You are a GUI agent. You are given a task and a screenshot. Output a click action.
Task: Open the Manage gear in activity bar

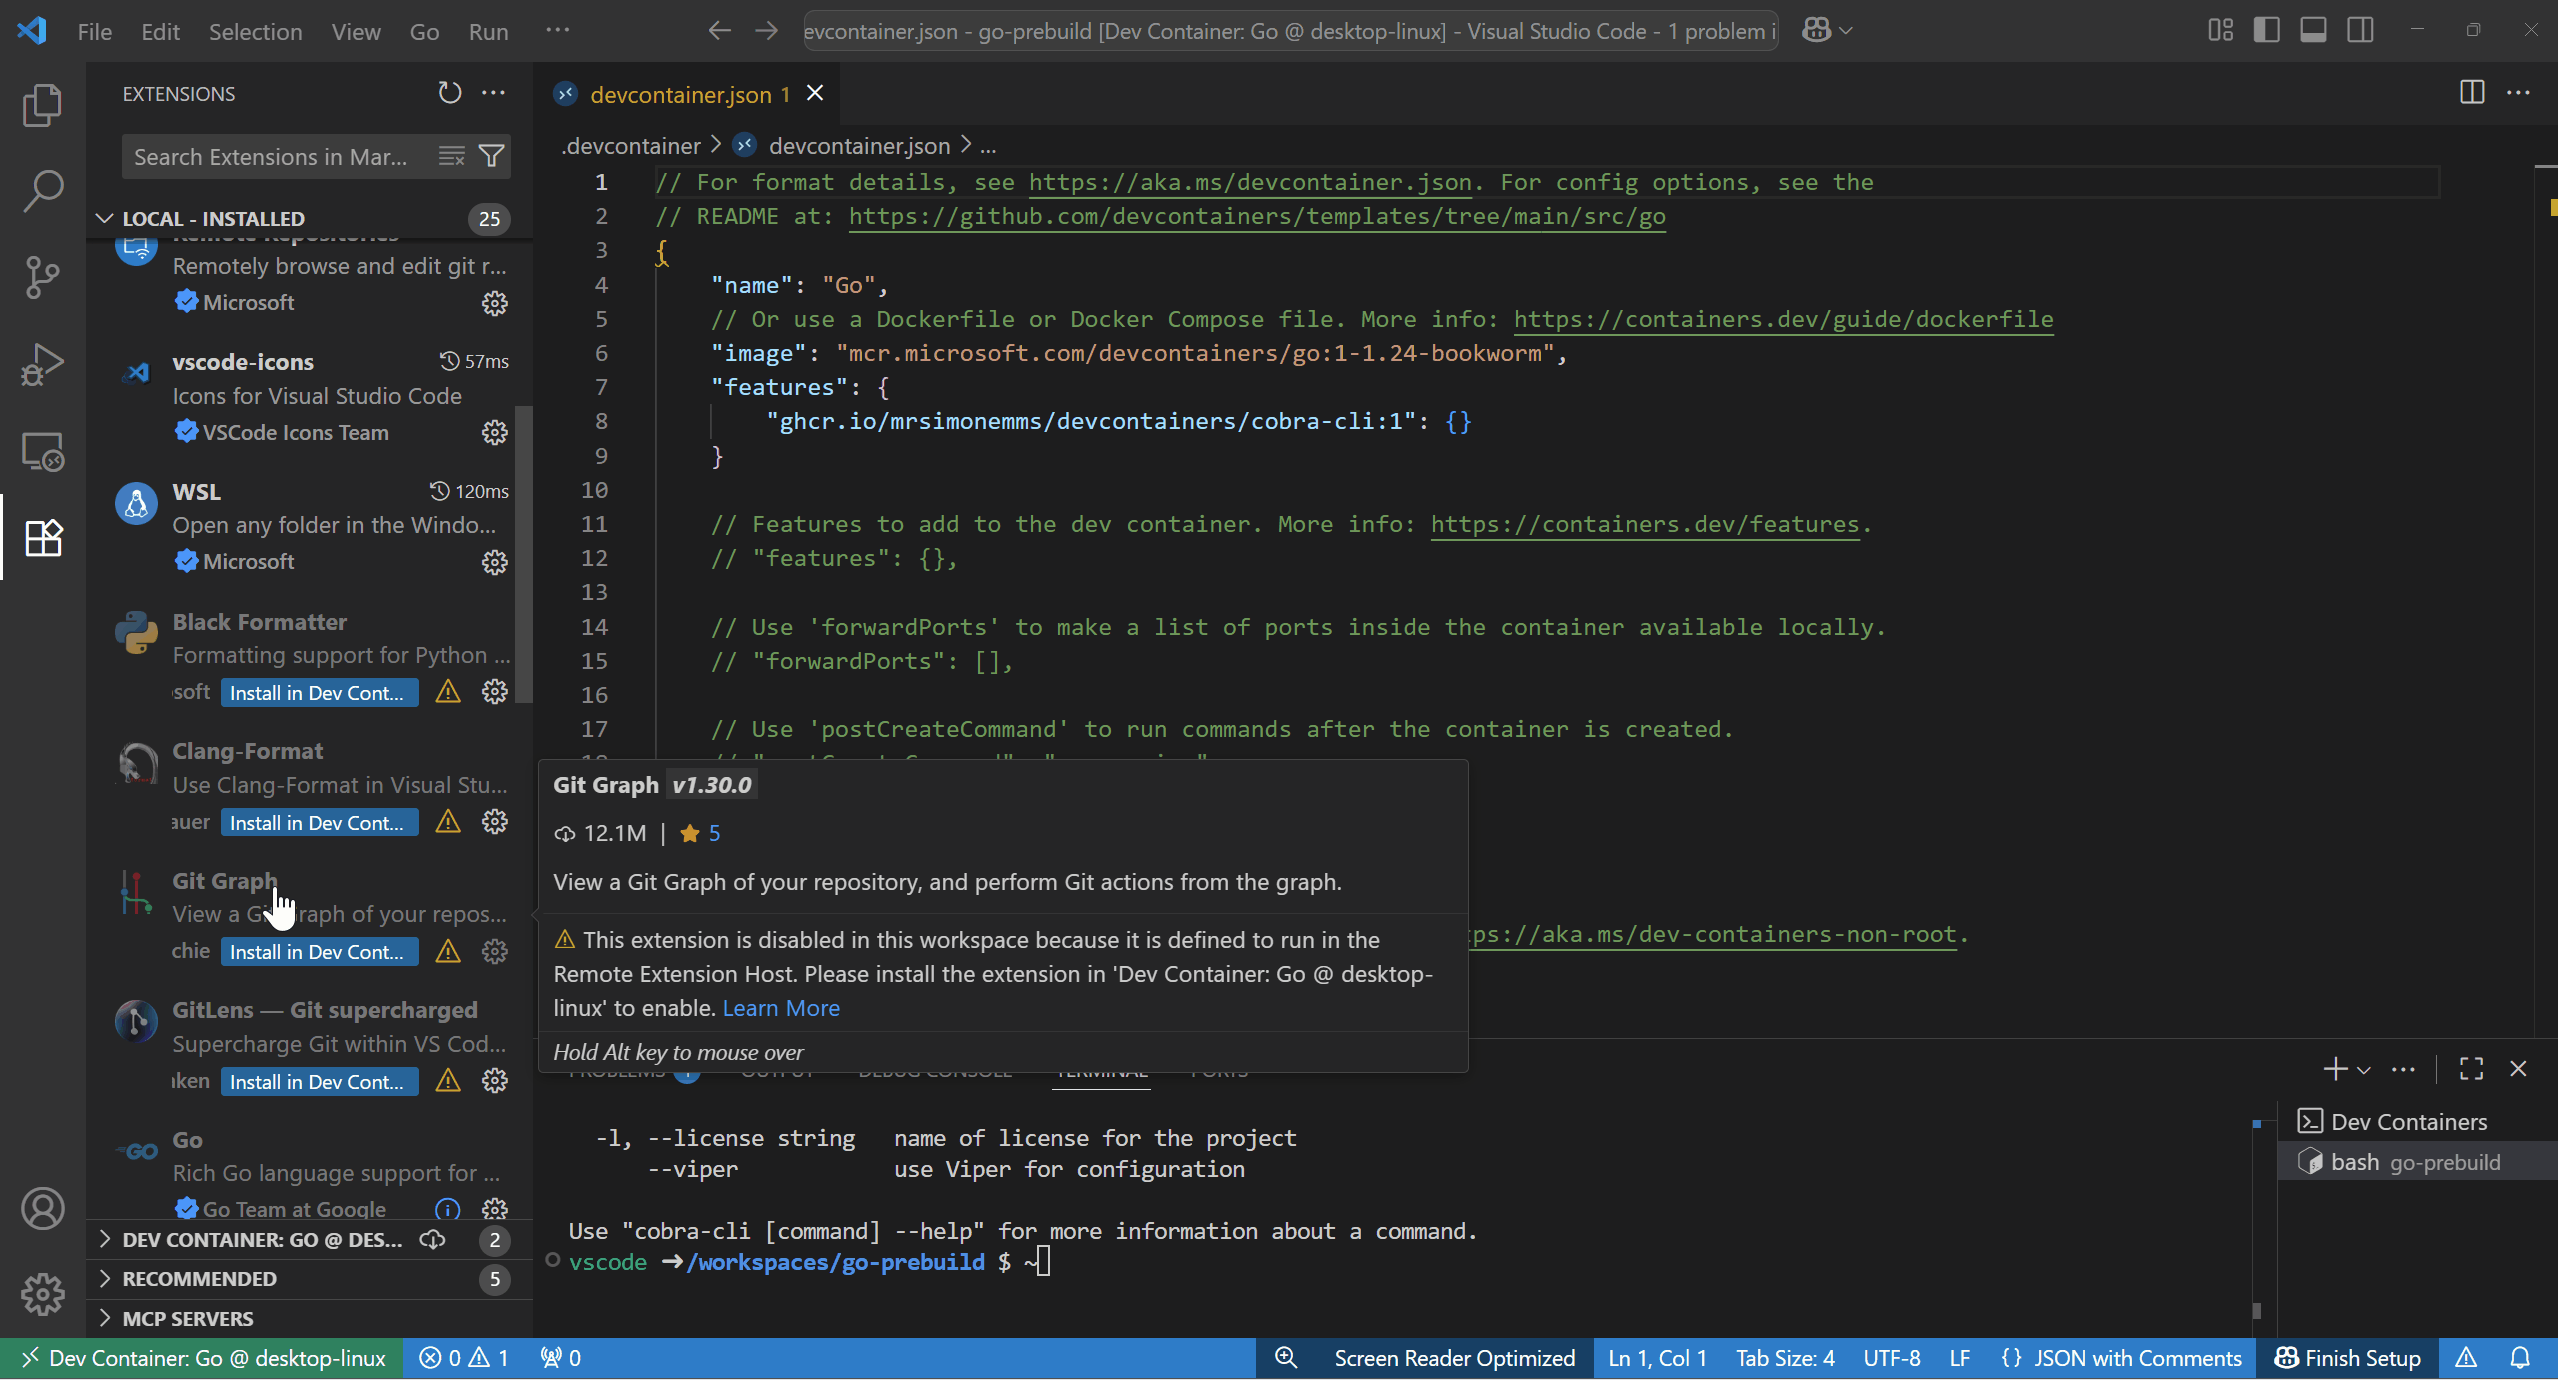coord(42,1295)
